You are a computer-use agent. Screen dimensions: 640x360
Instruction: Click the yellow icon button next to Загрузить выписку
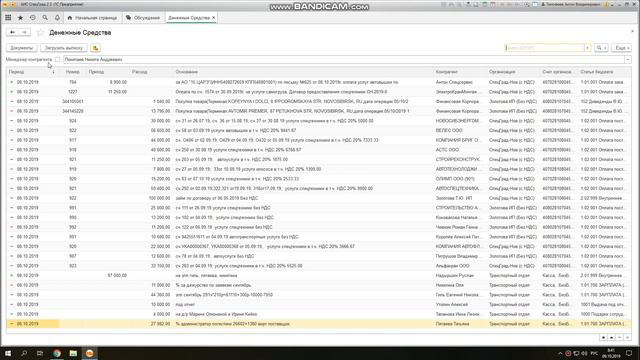95,48
